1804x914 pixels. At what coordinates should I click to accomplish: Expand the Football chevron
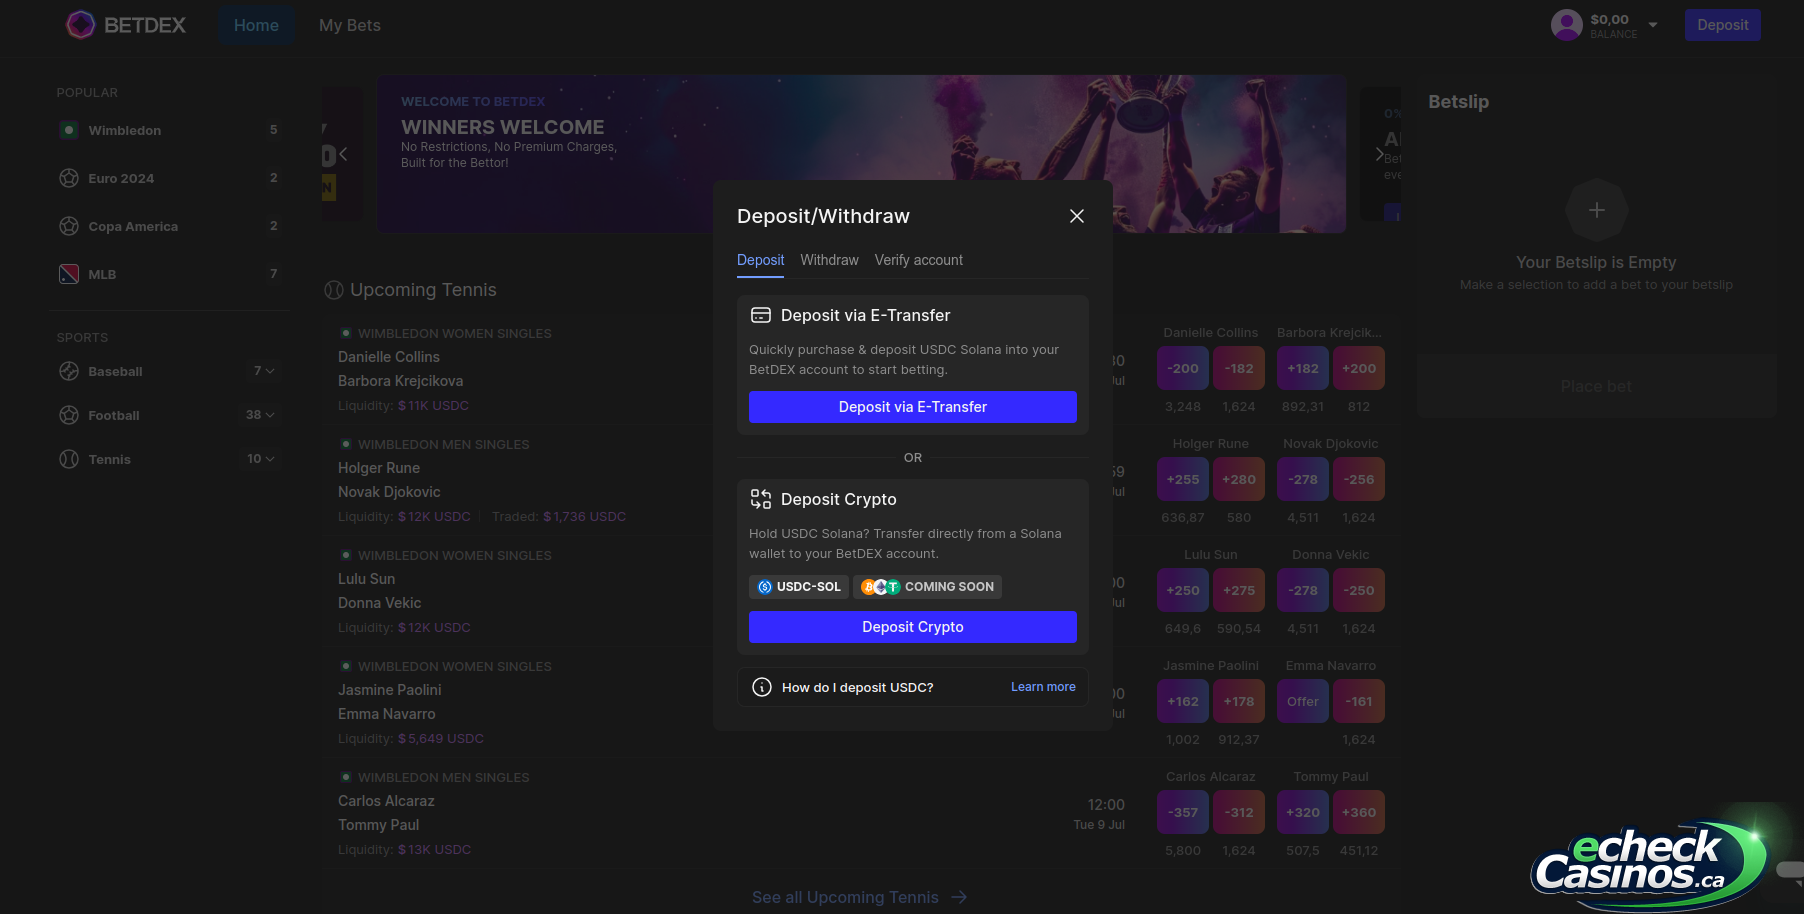[270, 415]
